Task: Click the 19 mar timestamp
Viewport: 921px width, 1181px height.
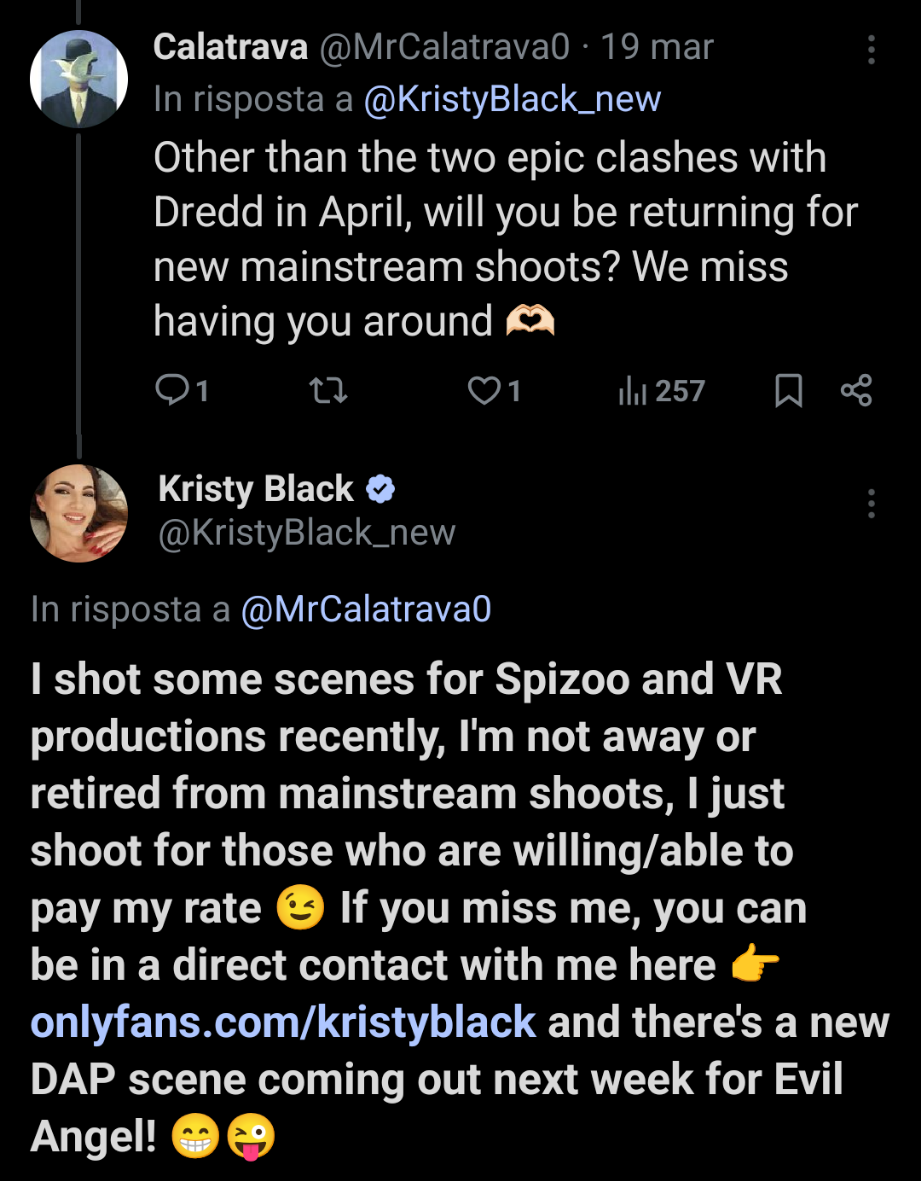Action: (657, 46)
